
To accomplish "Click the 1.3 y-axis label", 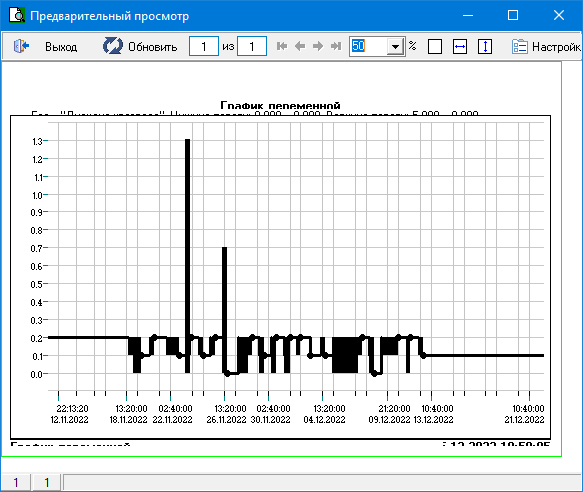I will click(37, 141).
